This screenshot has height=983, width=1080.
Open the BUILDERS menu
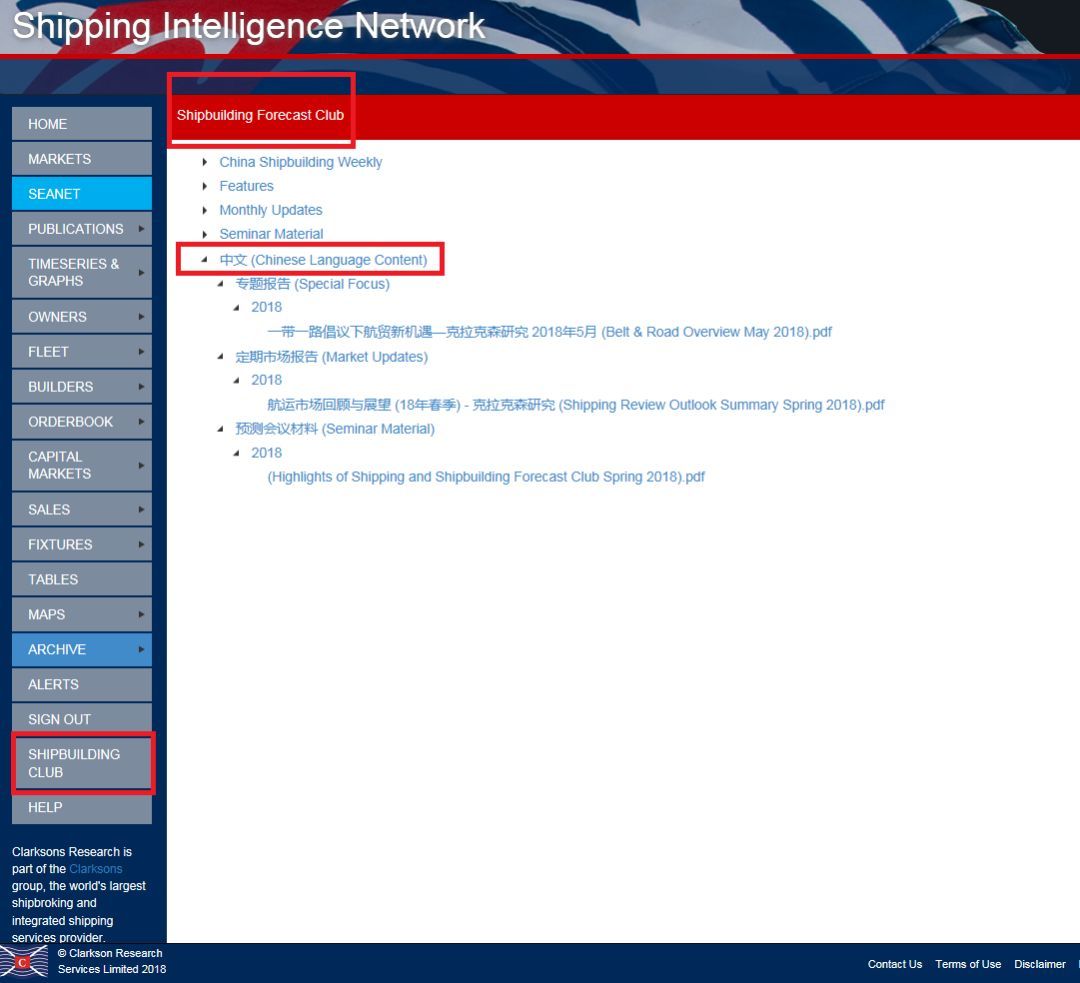pos(81,387)
